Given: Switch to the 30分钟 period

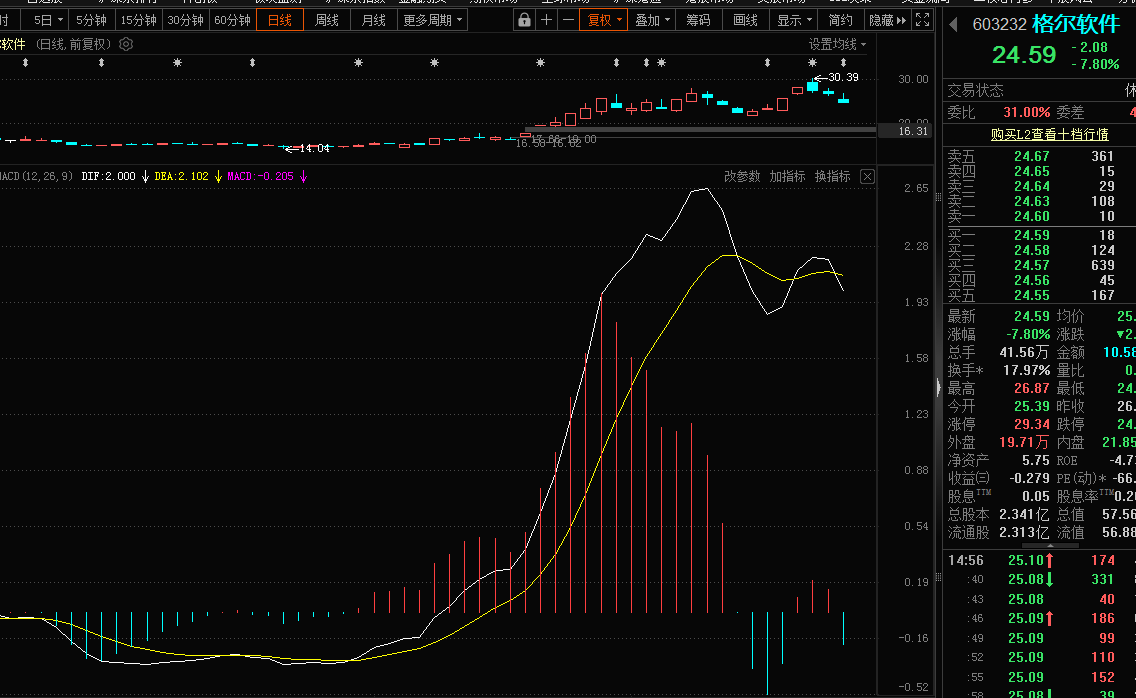Looking at the screenshot, I should (x=185, y=20).
